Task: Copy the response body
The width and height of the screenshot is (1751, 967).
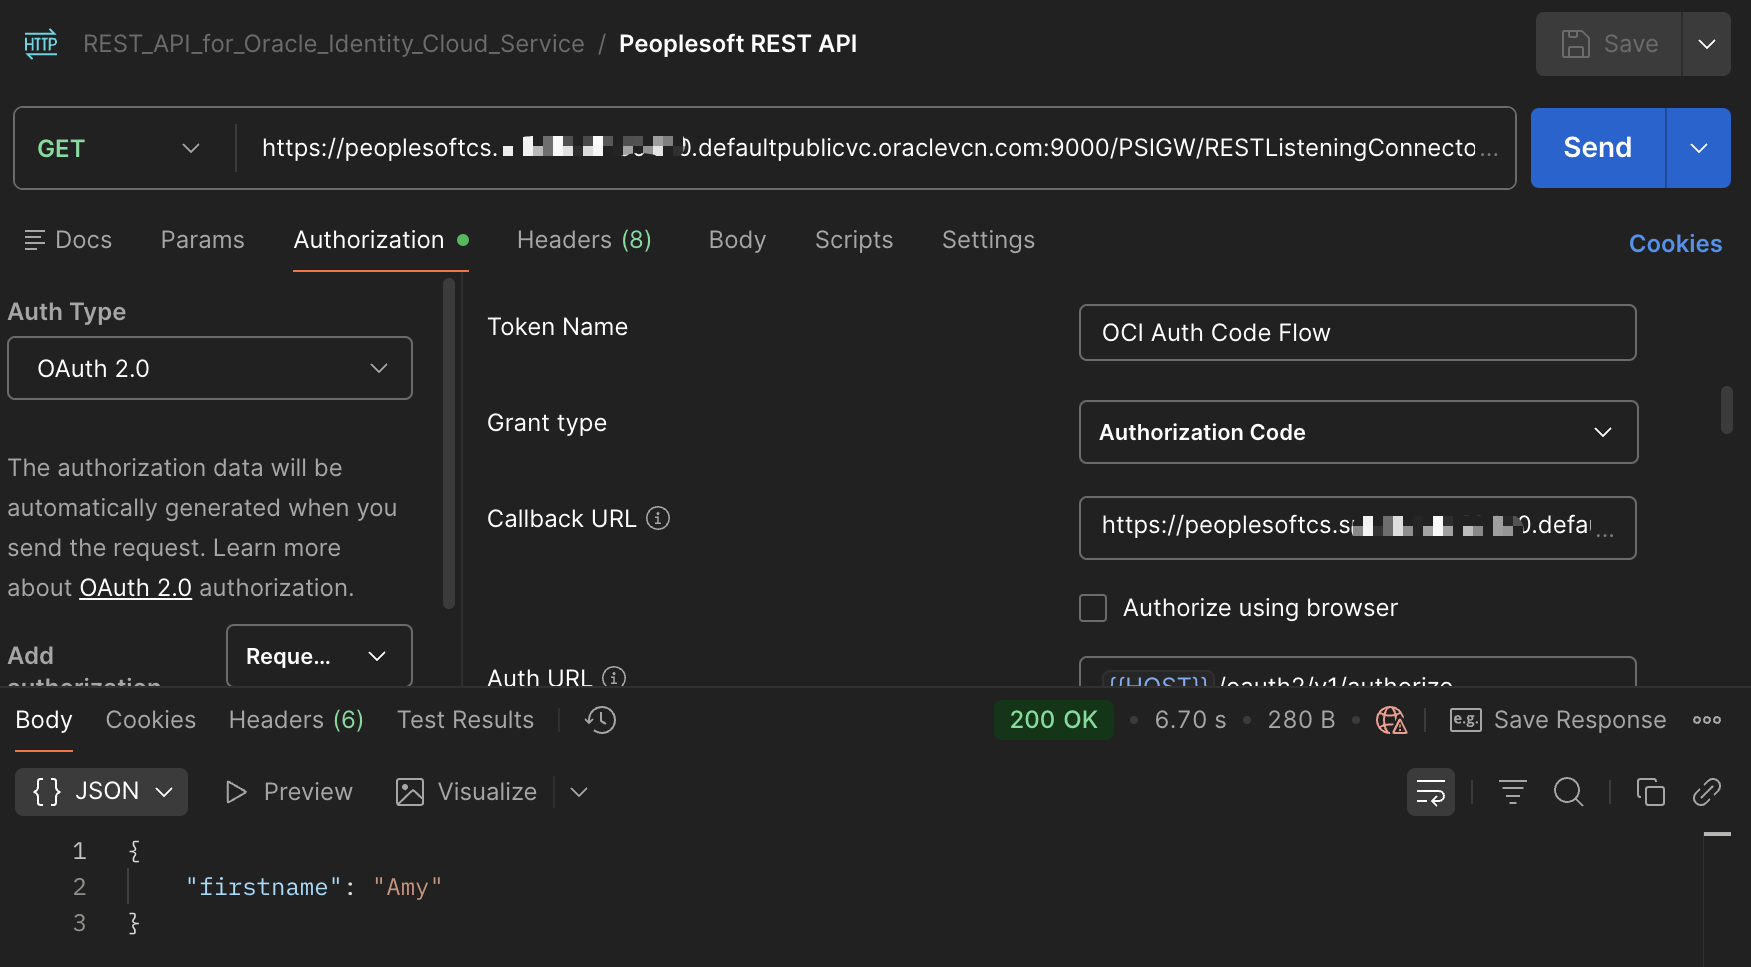Action: tap(1650, 792)
